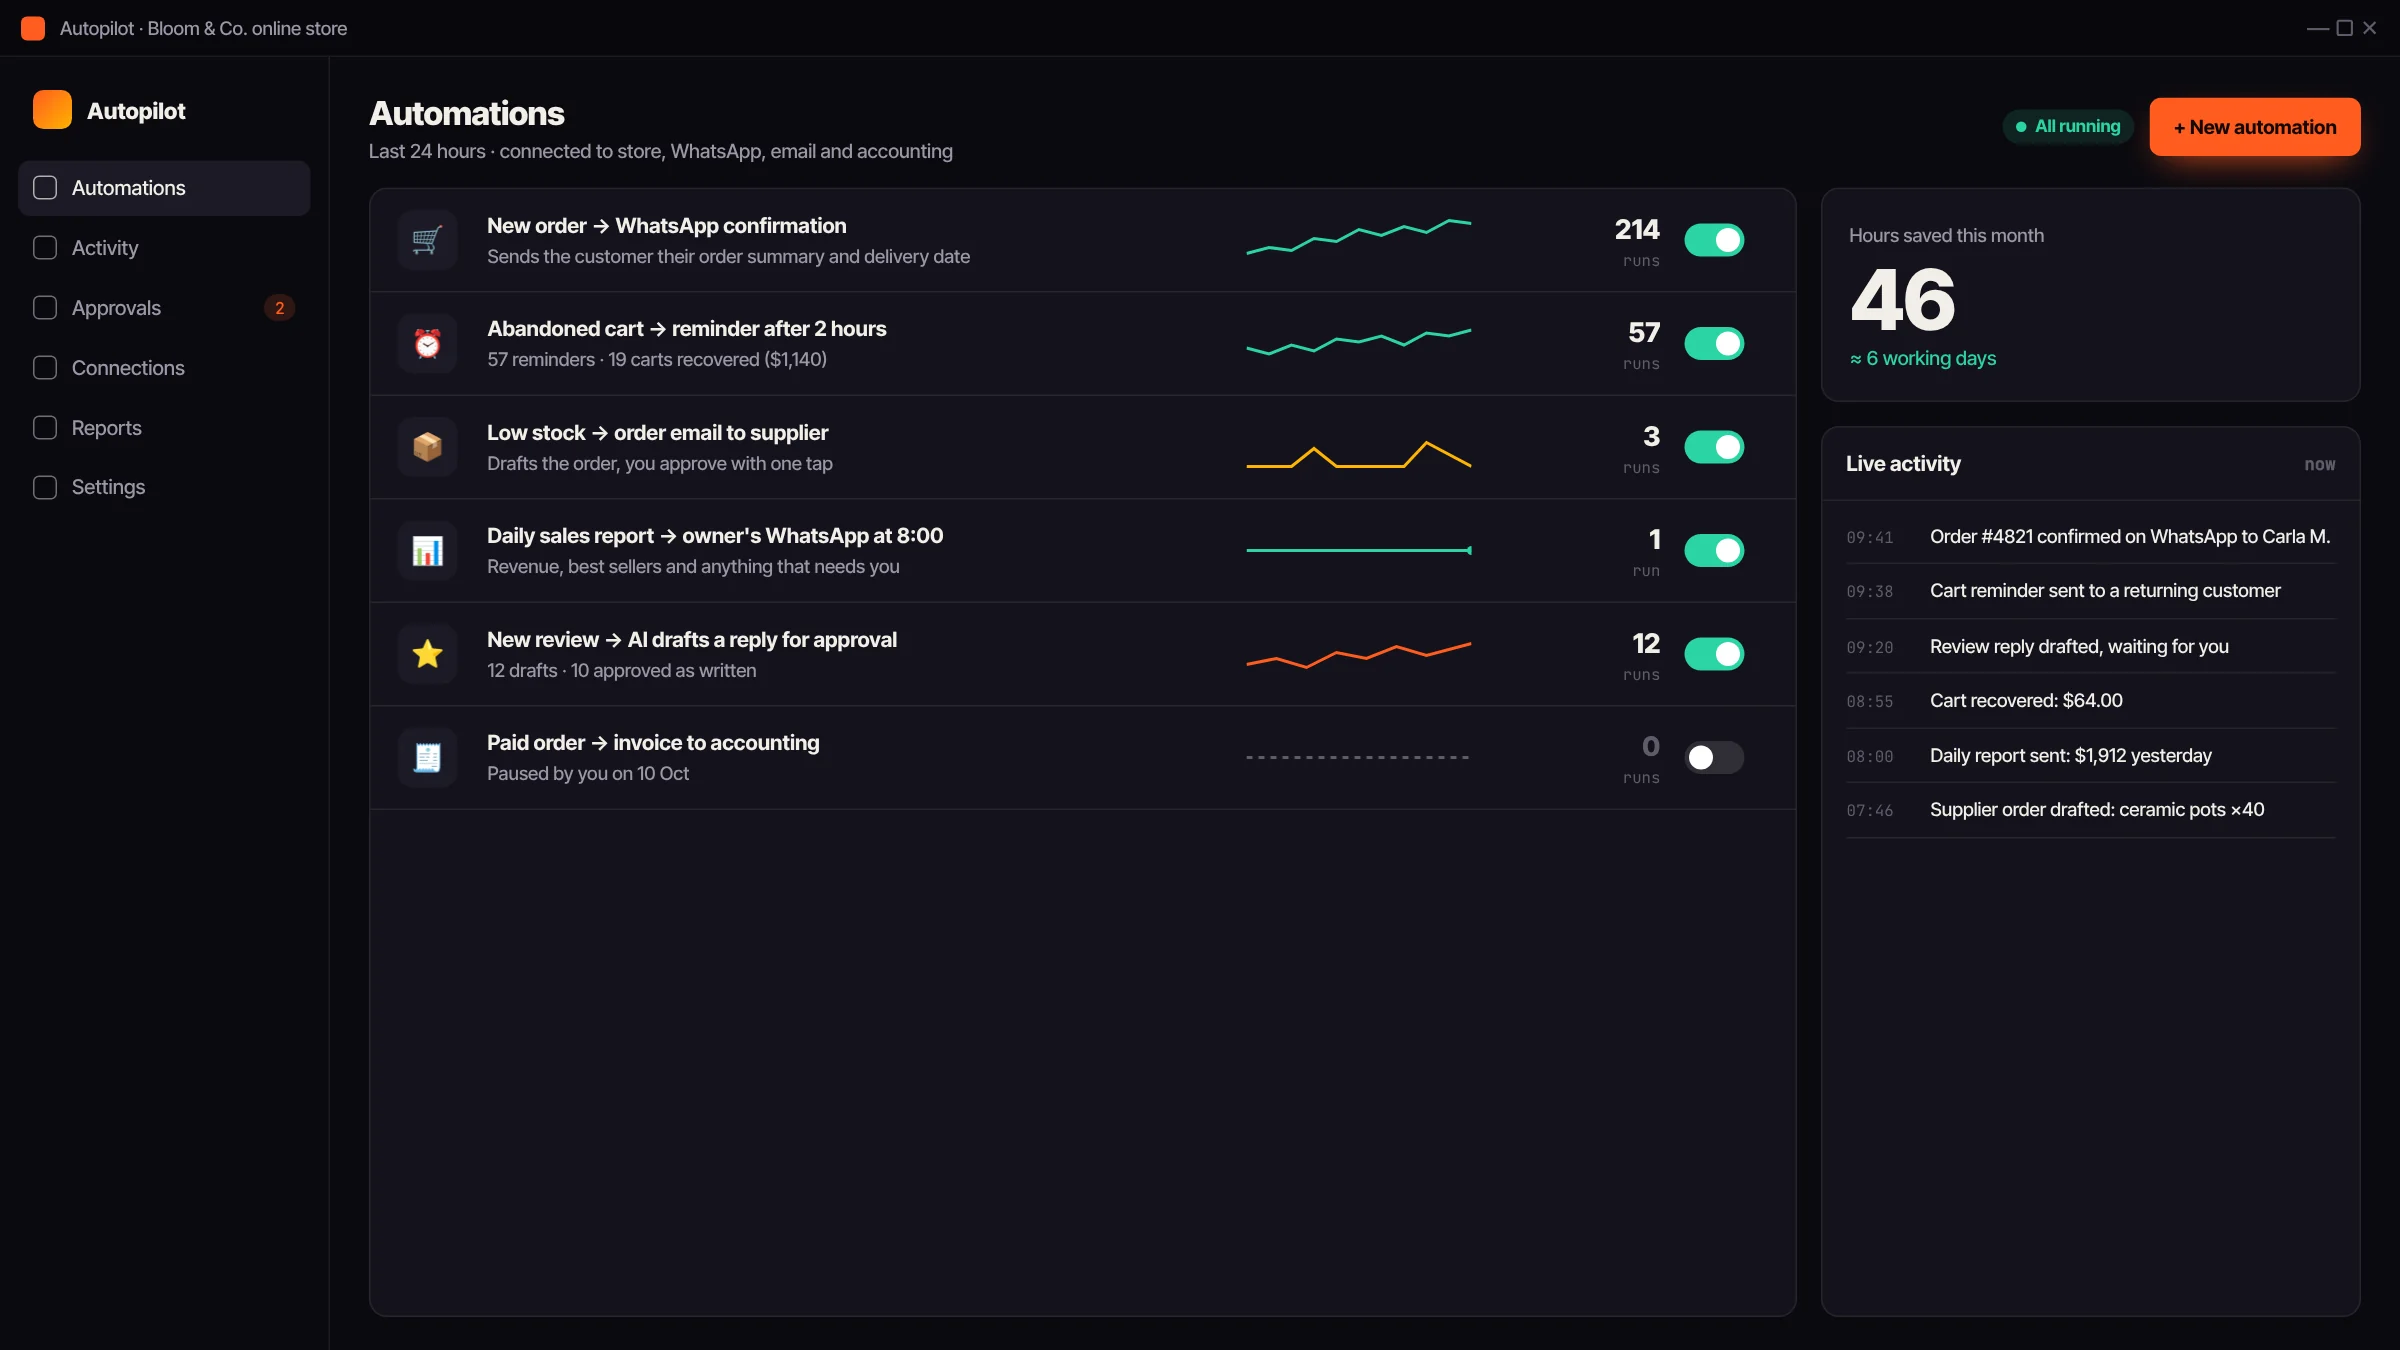Click the Review reply drafted activity entry
This screenshot has width=2400, height=1350.
click(2091, 647)
